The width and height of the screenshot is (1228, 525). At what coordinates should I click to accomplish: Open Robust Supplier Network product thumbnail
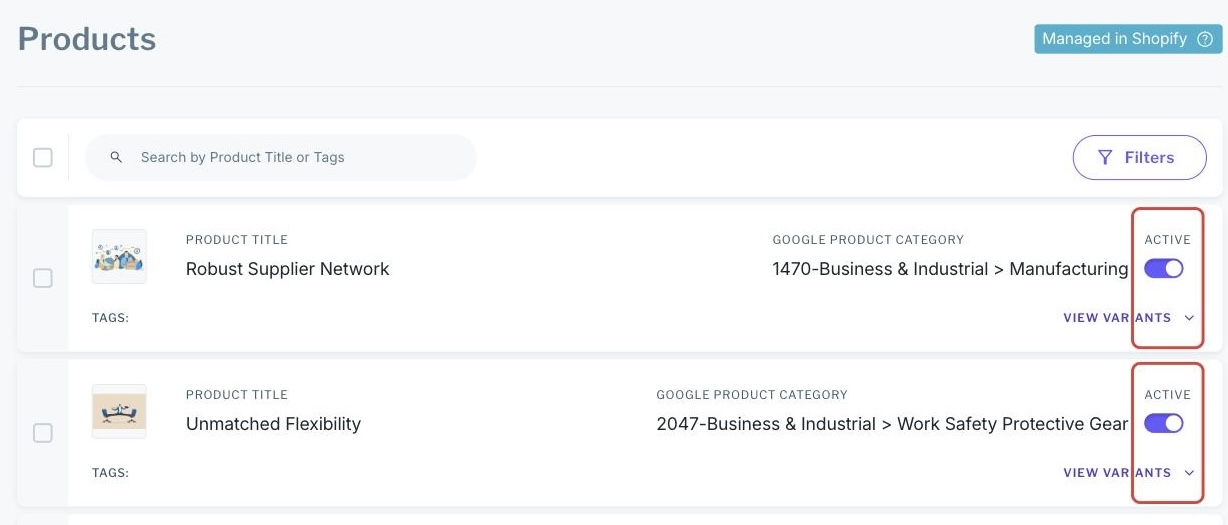coord(119,257)
